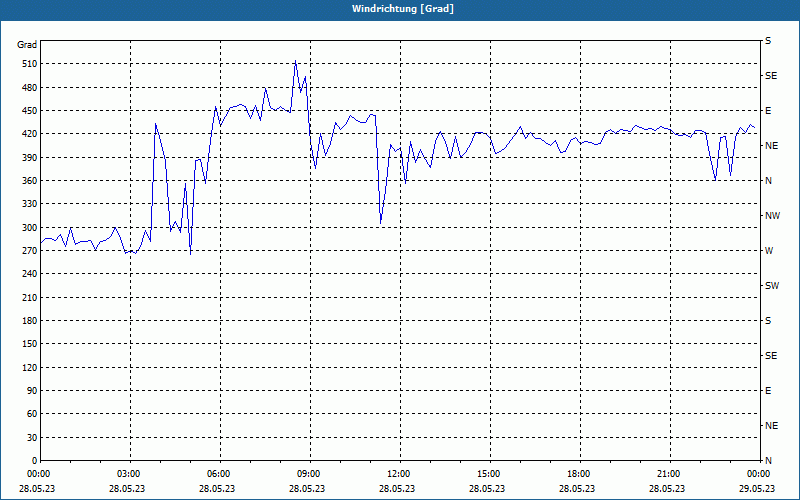Click the 'Windrichtung [Grad]' chart title
This screenshot has height=500, width=800.
(x=403, y=9)
